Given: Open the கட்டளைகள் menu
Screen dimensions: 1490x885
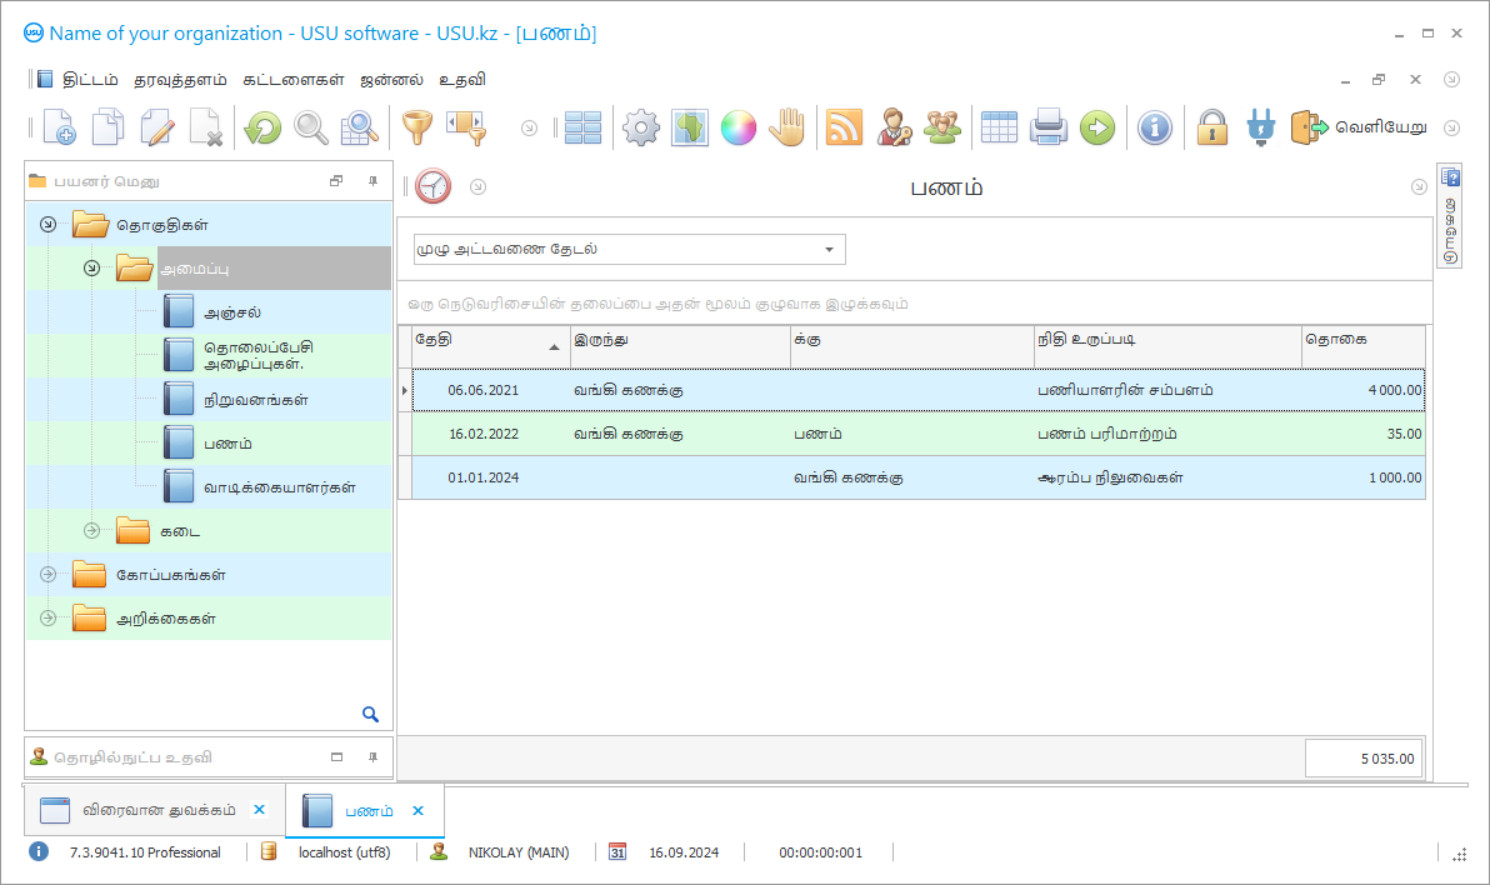Looking at the screenshot, I should coord(293,80).
